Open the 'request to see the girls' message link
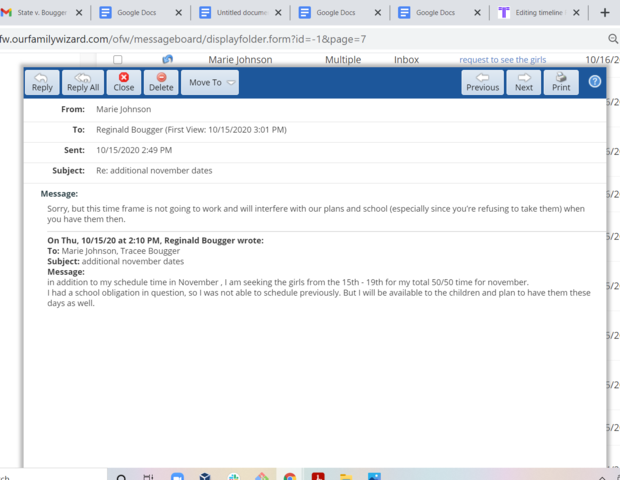The width and height of the screenshot is (620, 480). [x=503, y=60]
